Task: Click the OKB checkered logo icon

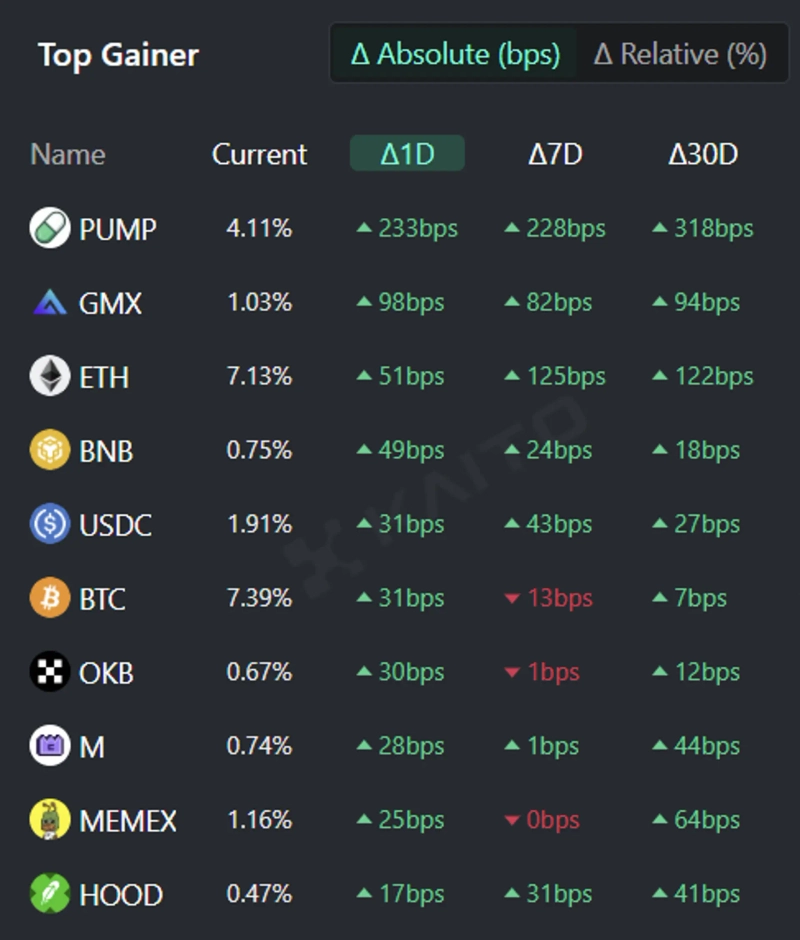Action: tap(50, 673)
